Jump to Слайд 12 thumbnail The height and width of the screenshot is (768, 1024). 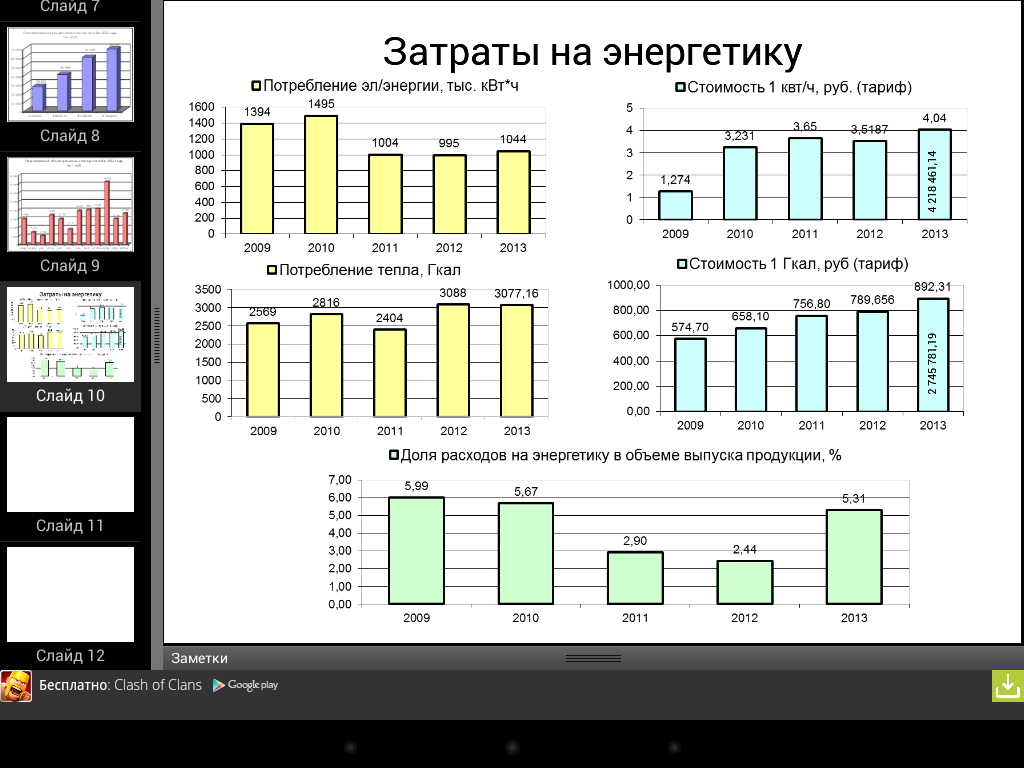70,594
